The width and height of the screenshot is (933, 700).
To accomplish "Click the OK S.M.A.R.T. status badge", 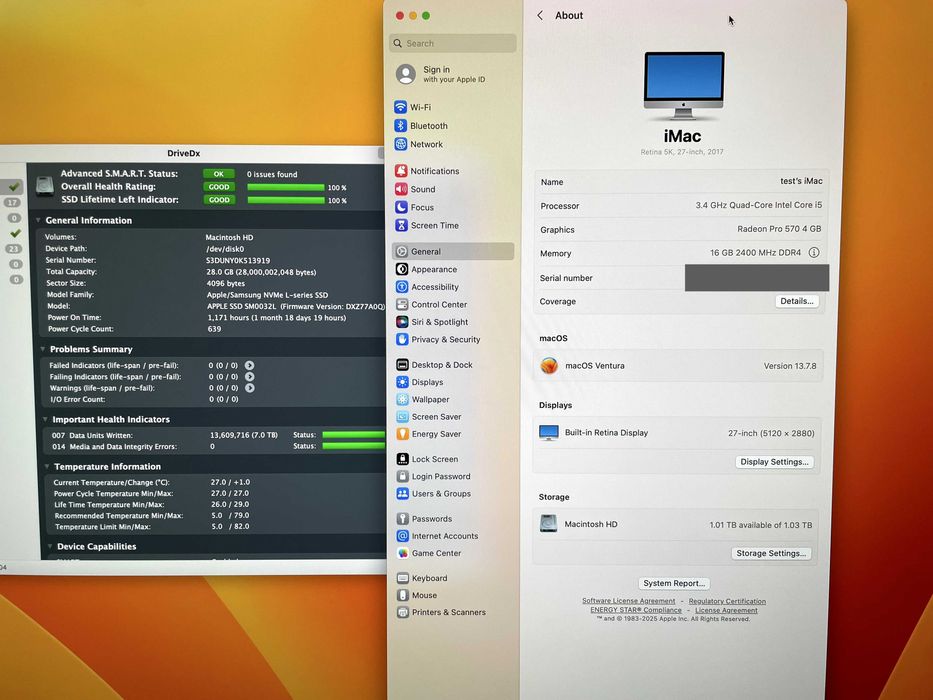I will [218, 174].
